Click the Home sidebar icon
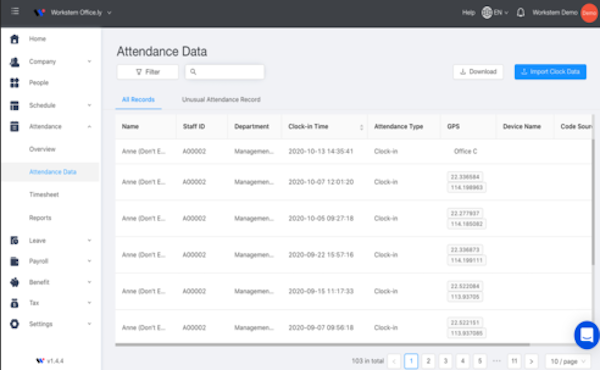Screen dimensions: 600x370 pyautogui.click(x=15, y=39)
